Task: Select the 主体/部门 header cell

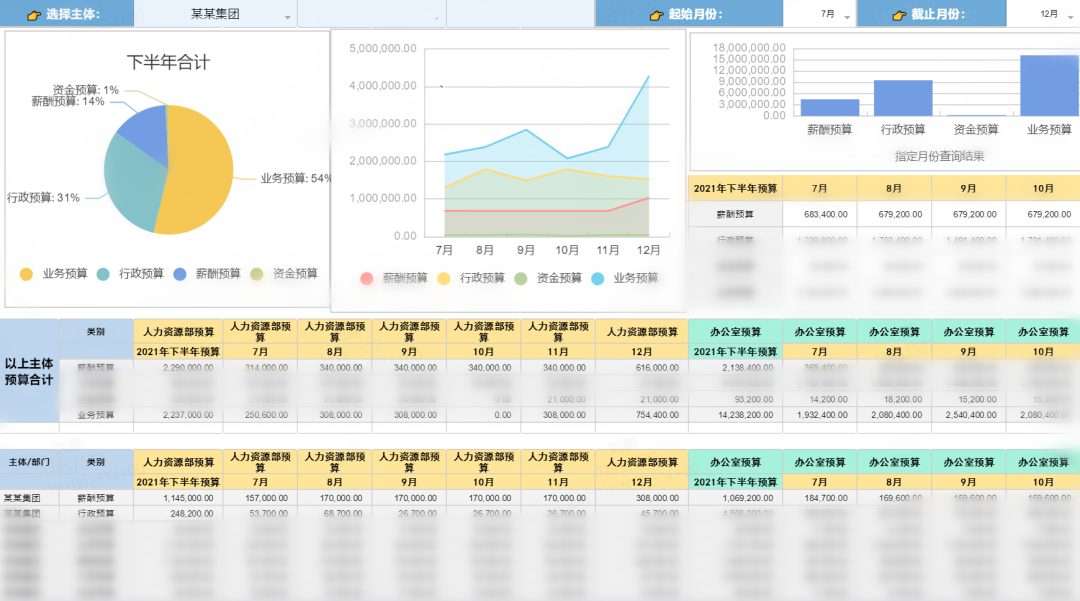Action: coord(29,462)
